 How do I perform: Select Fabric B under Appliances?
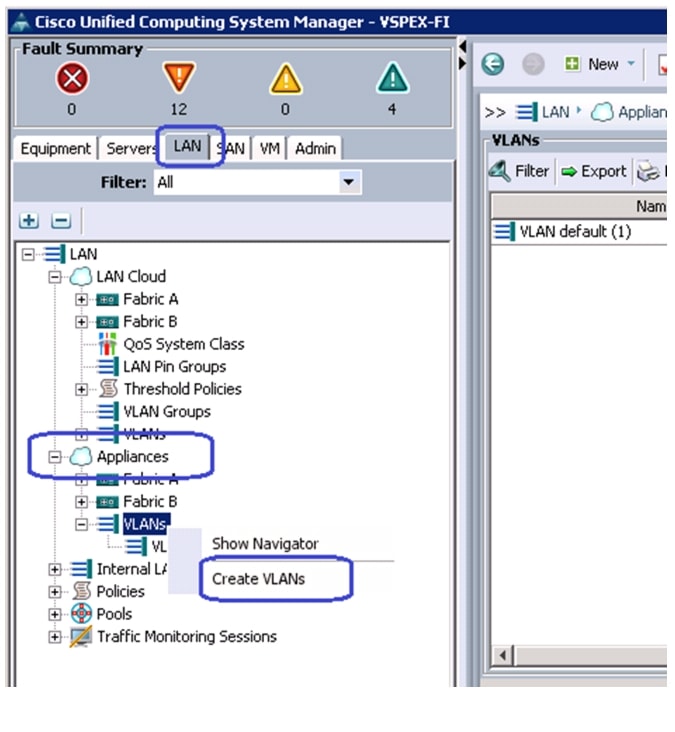[x=150, y=501]
